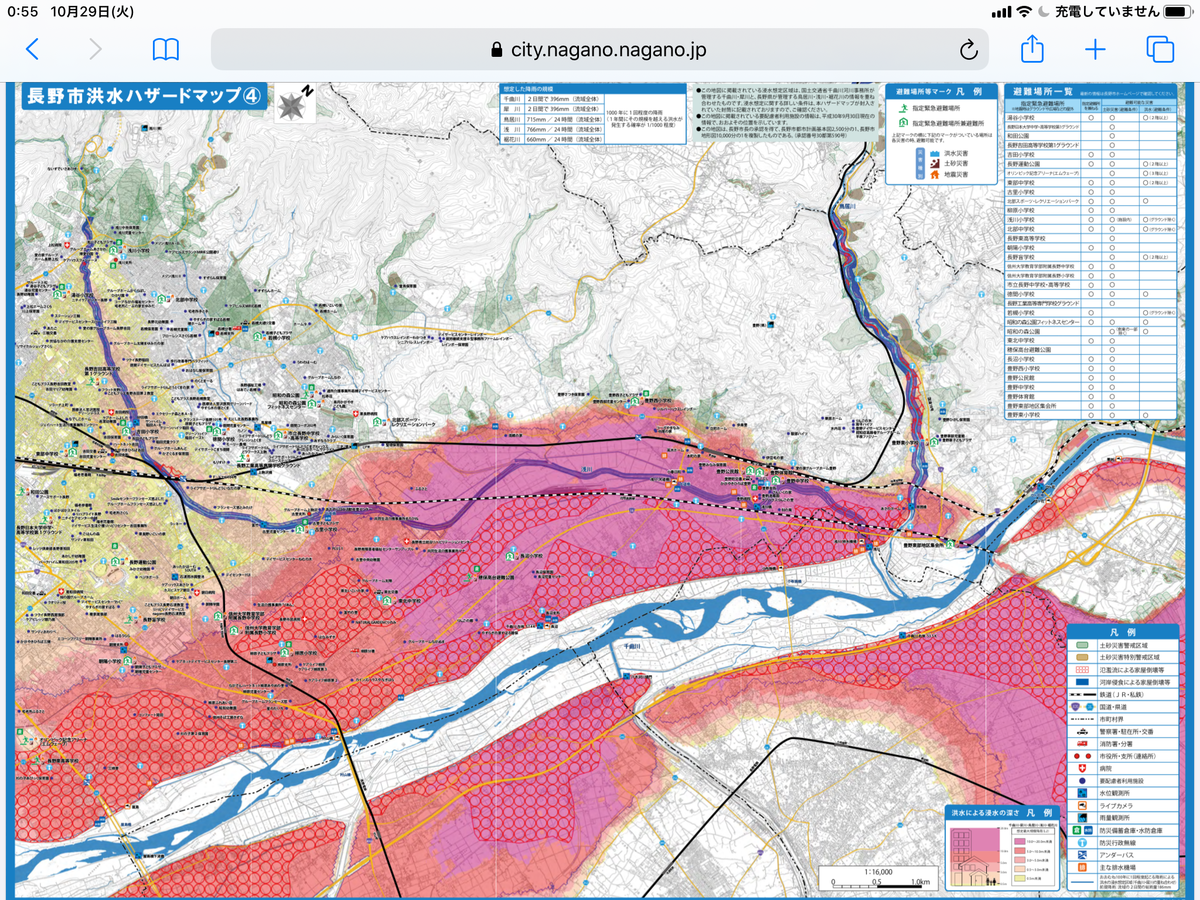Click the 土砂災害警戒区域 green swatch
This screenshot has width=1200, height=900.
click(1082, 645)
